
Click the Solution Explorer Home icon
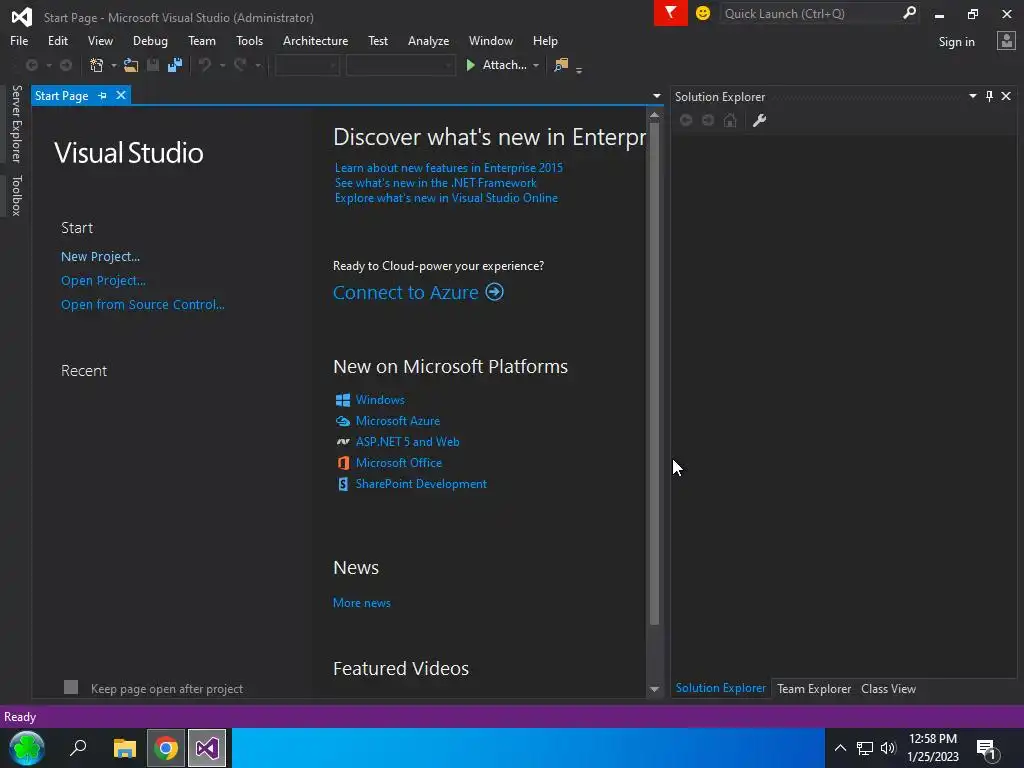tap(730, 120)
